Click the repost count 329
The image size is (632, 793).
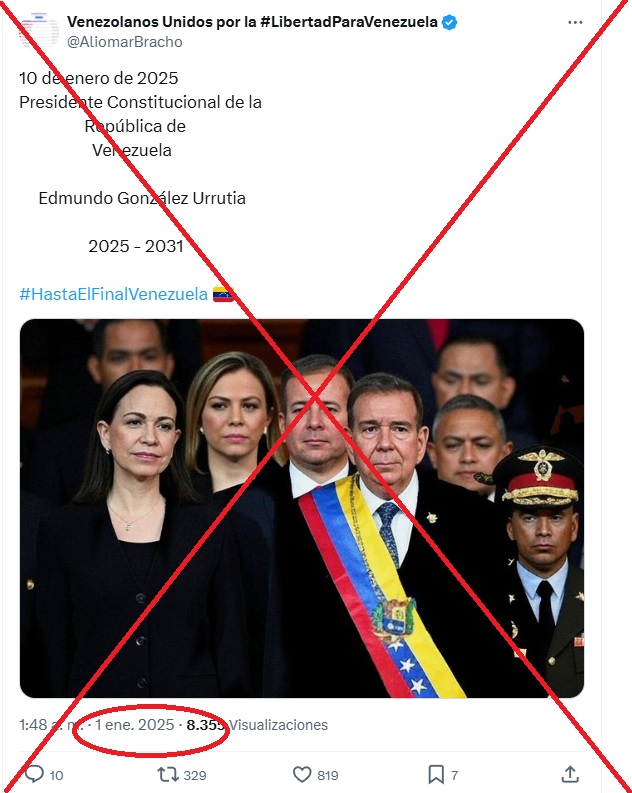[x=195, y=775]
